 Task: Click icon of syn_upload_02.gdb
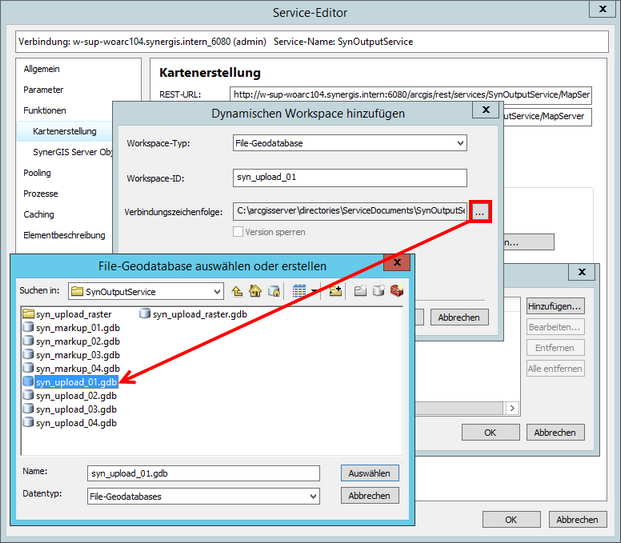coord(28,395)
